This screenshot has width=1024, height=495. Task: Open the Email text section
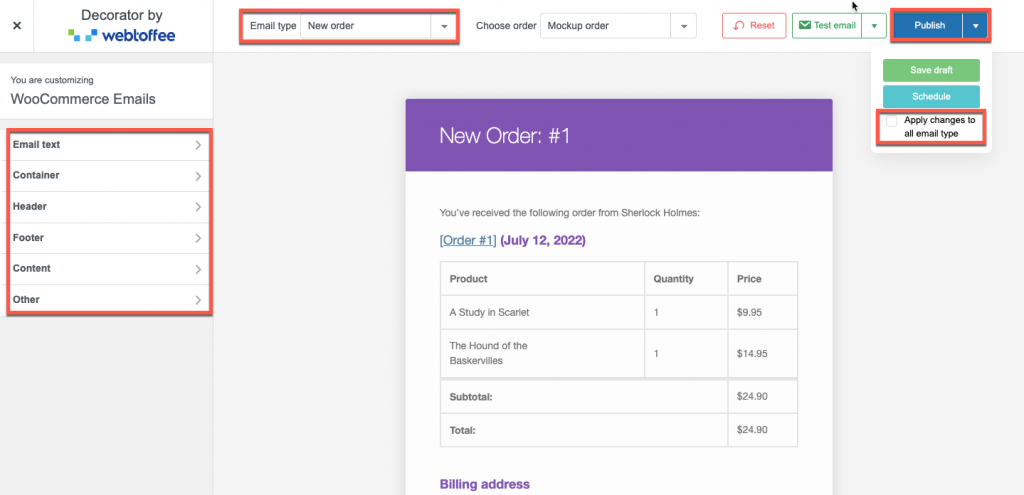coord(108,145)
